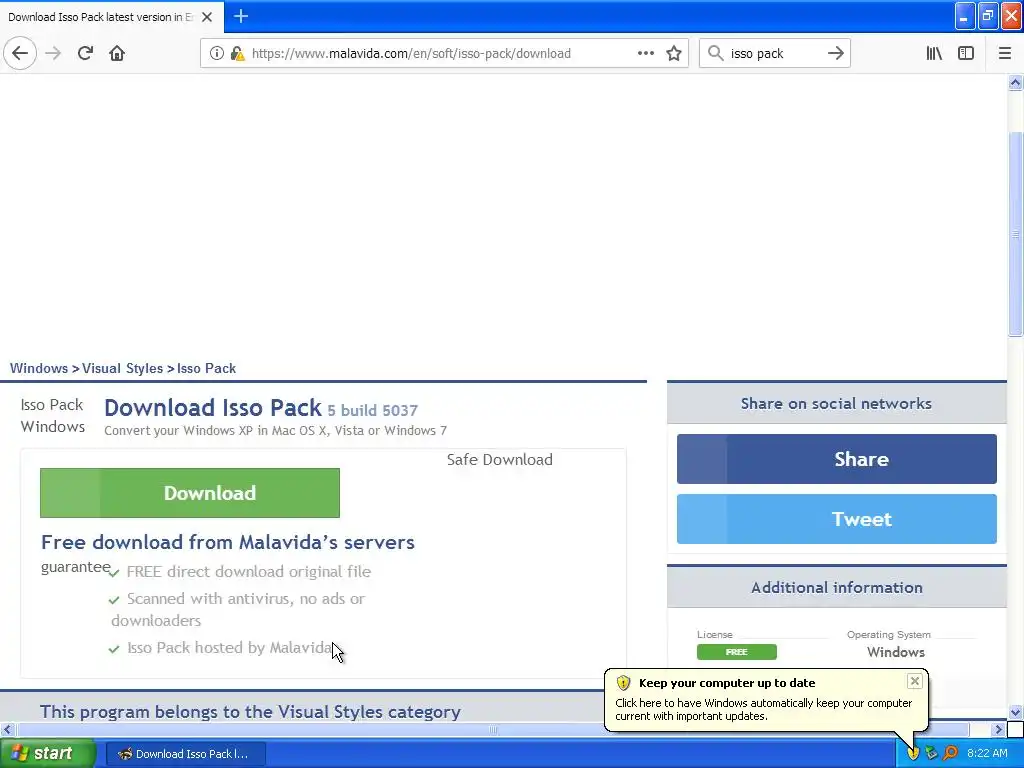Click the orange magnifier tray icon
Viewport: 1024px width, 768px height.
(950, 753)
